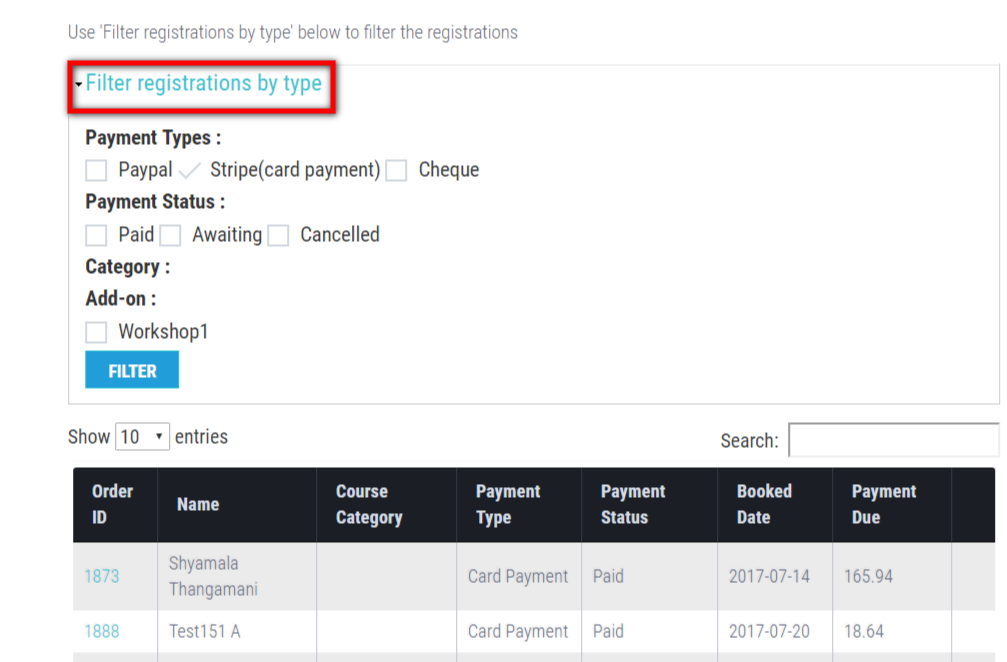Click payment due value 18.64
The image size is (1007, 662).
click(864, 632)
